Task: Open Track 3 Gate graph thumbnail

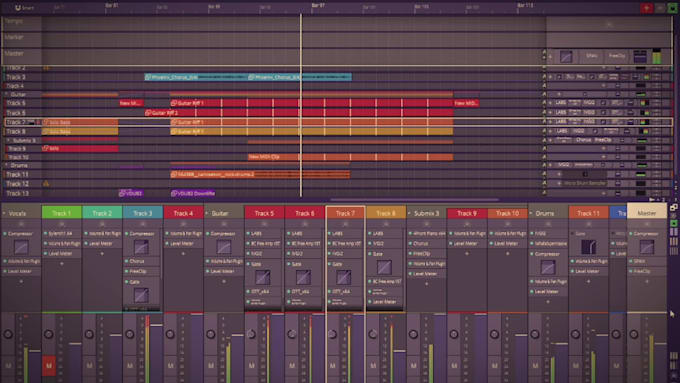Action: pyautogui.click(x=141, y=295)
